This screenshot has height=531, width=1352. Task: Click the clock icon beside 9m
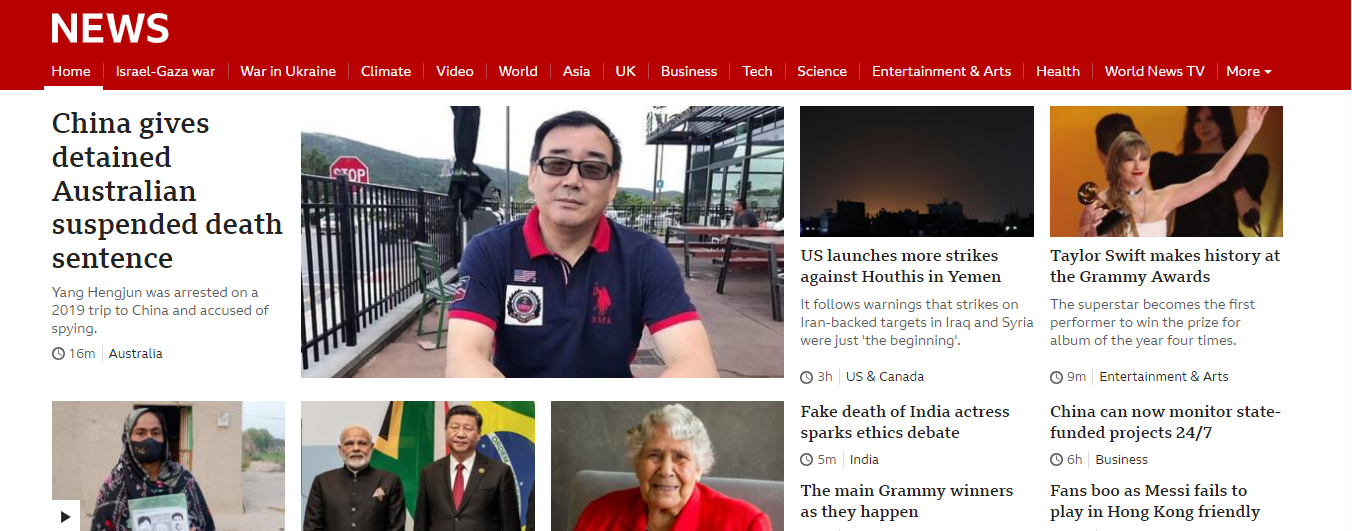click(x=1056, y=377)
